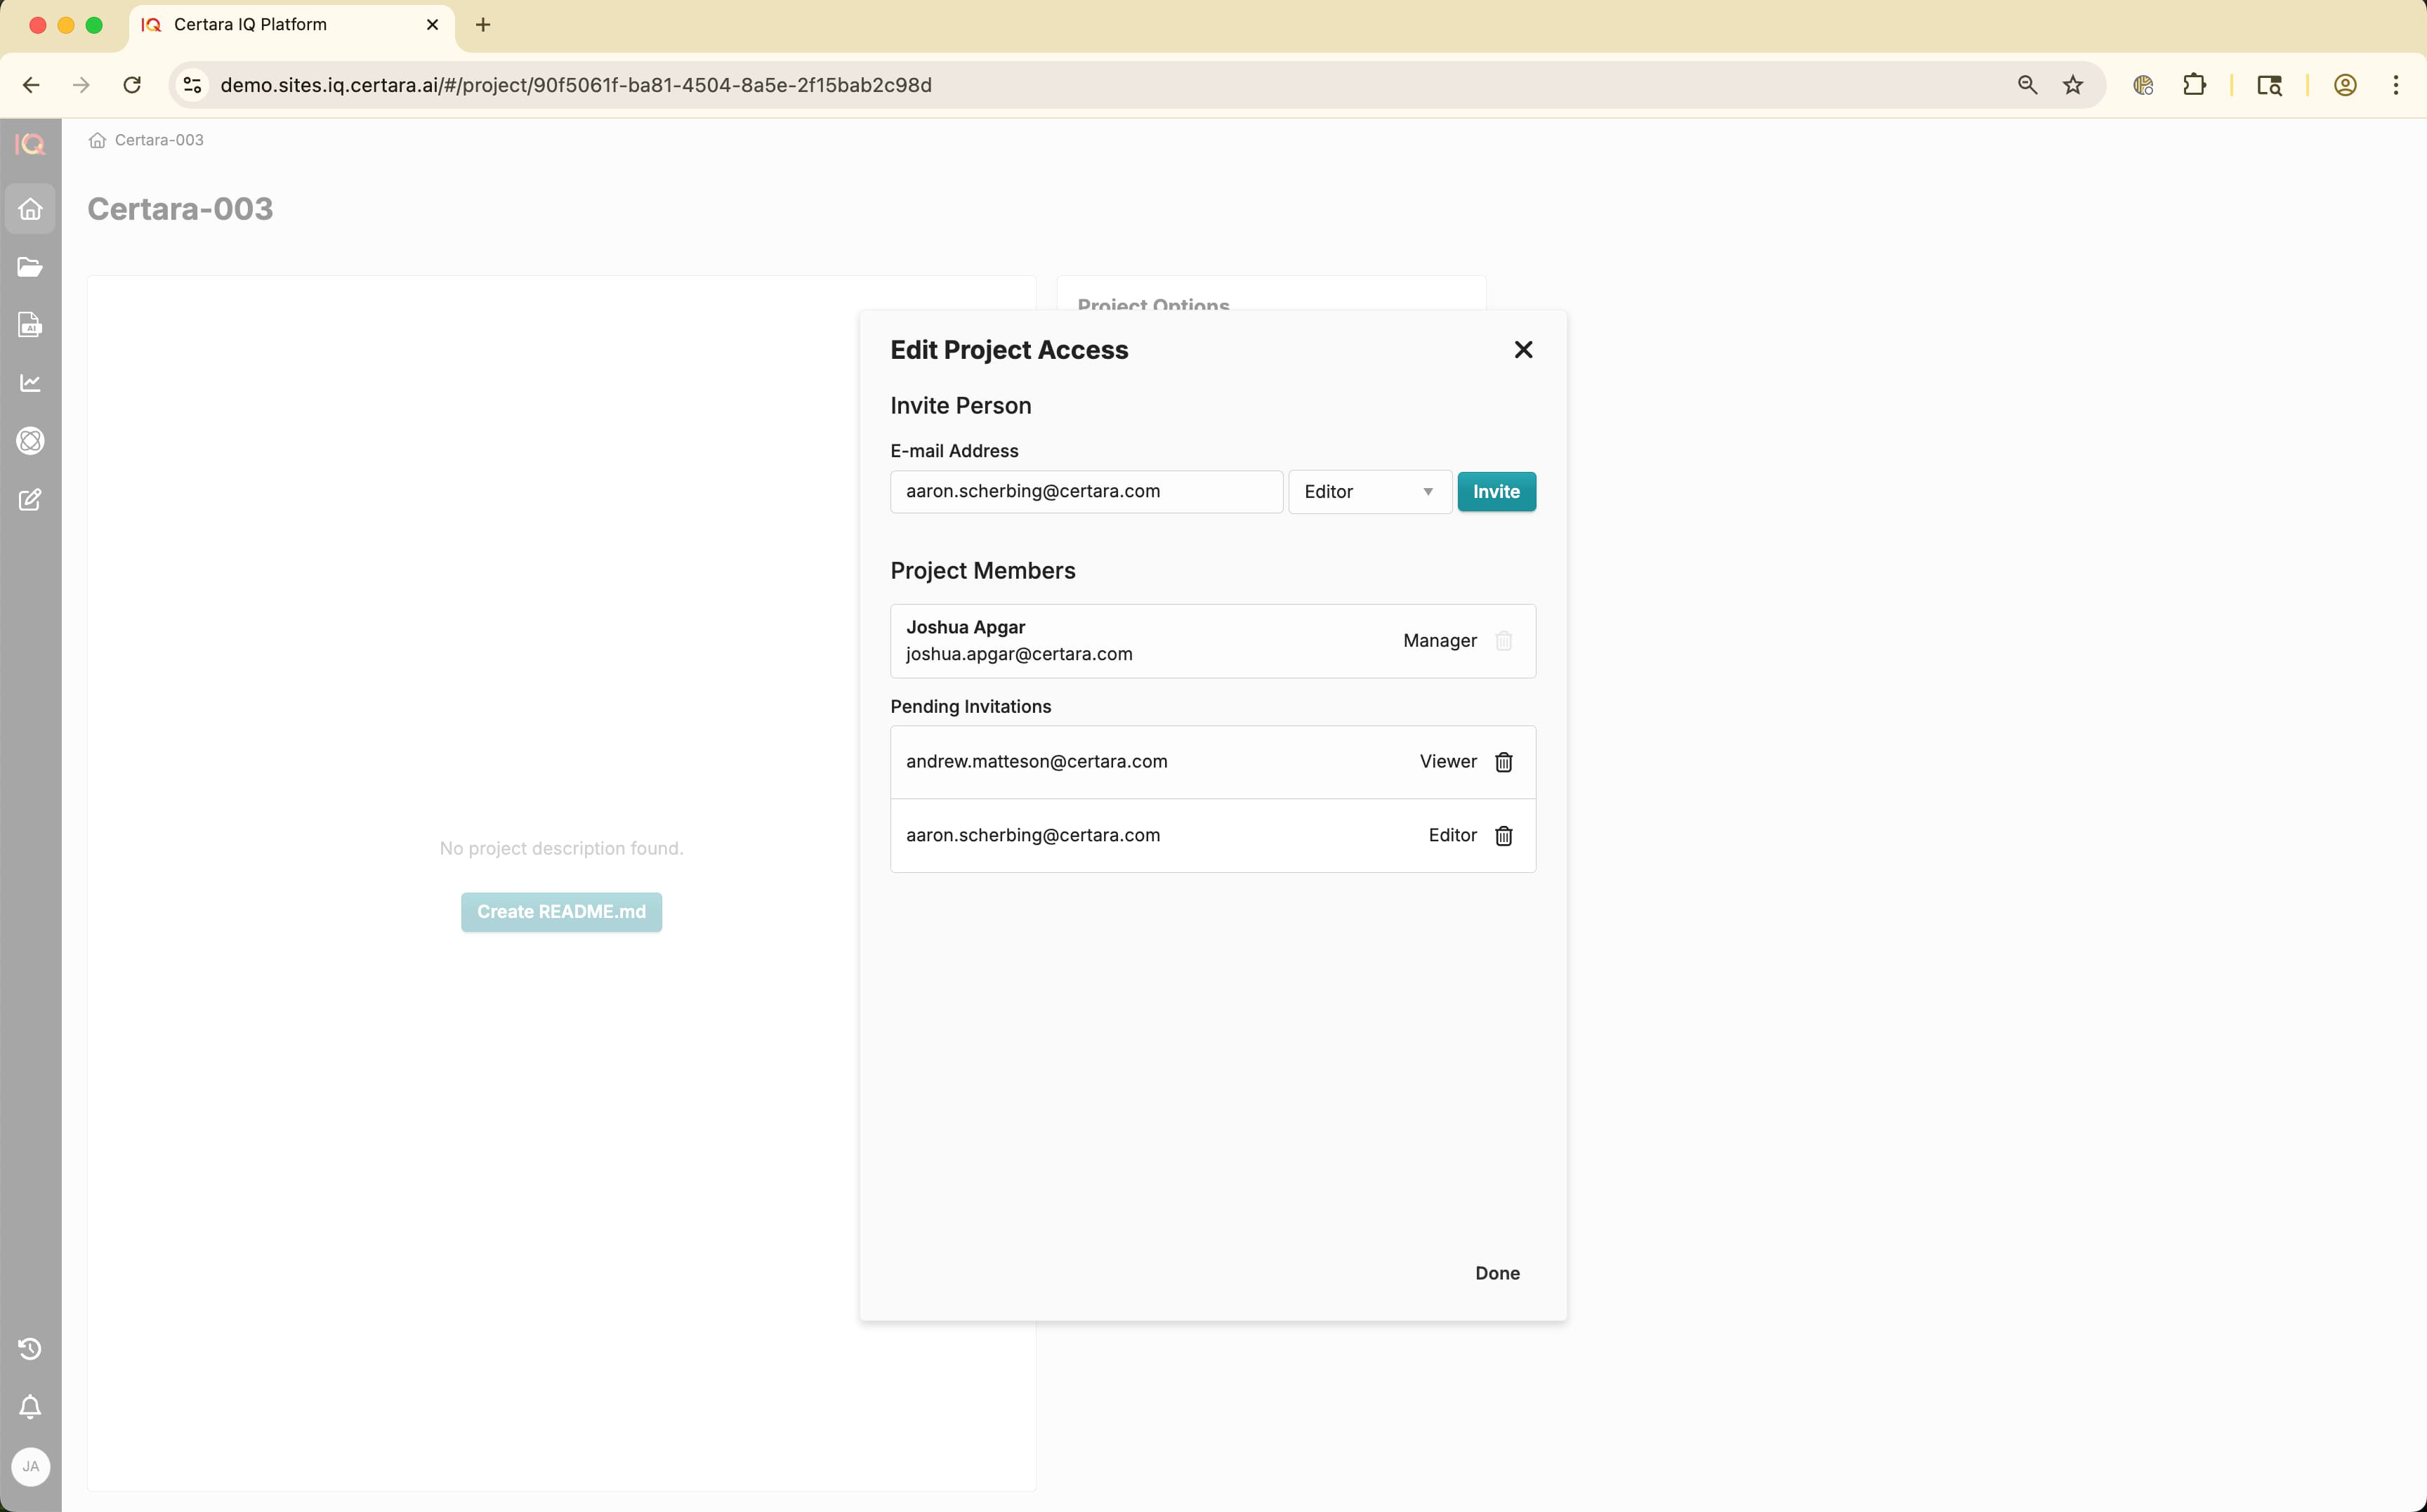The height and width of the screenshot is (1512, 2427).
Task: Open the analytics chart icon in sidebar
Action: point(30,382)
